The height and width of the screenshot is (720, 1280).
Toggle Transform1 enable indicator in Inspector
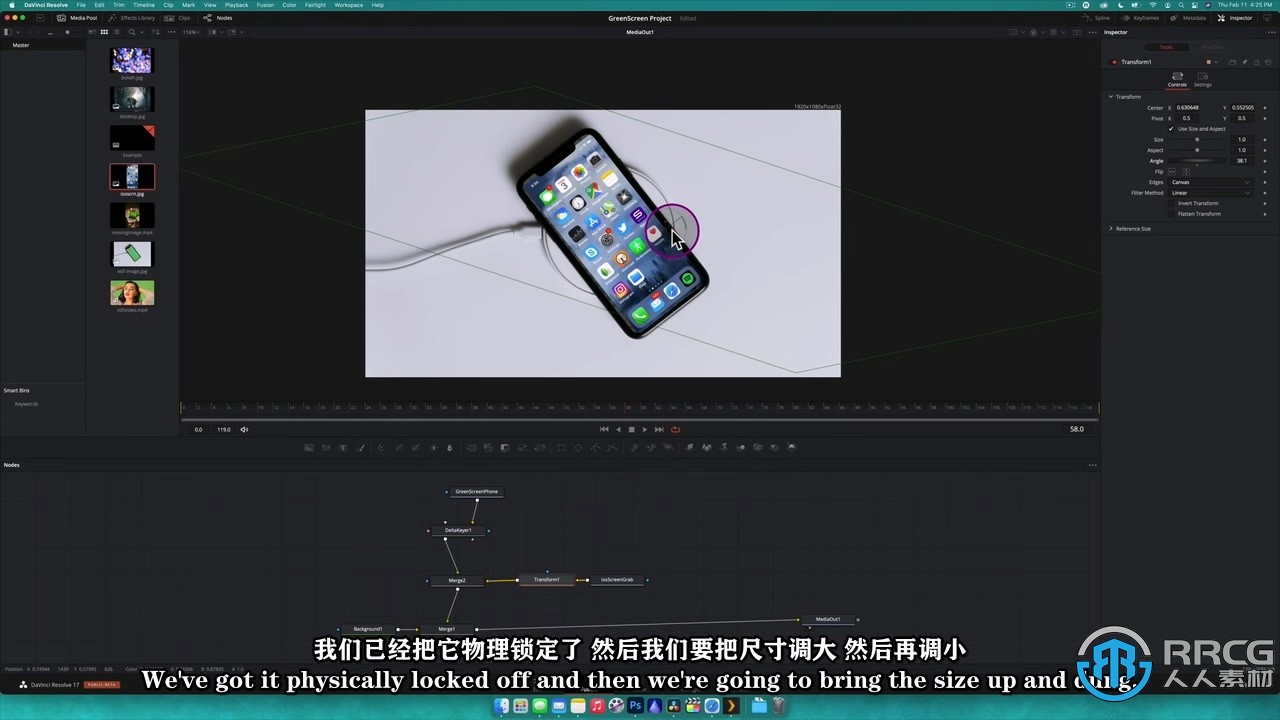(x=1114, y=62)
